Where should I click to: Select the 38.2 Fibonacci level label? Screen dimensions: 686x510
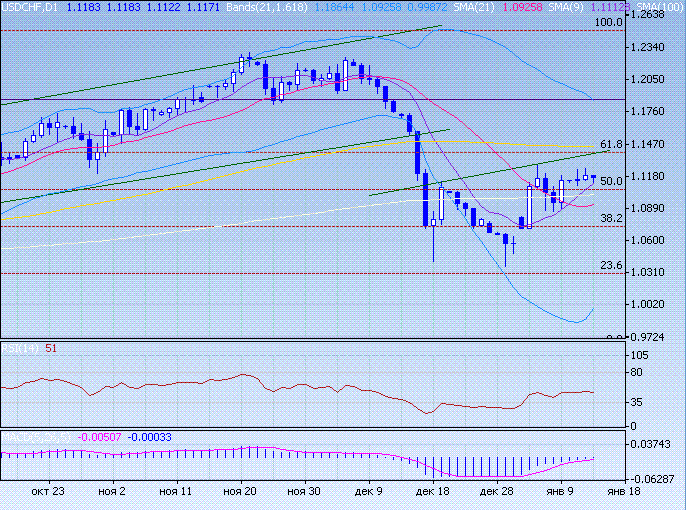pos(612,218)
